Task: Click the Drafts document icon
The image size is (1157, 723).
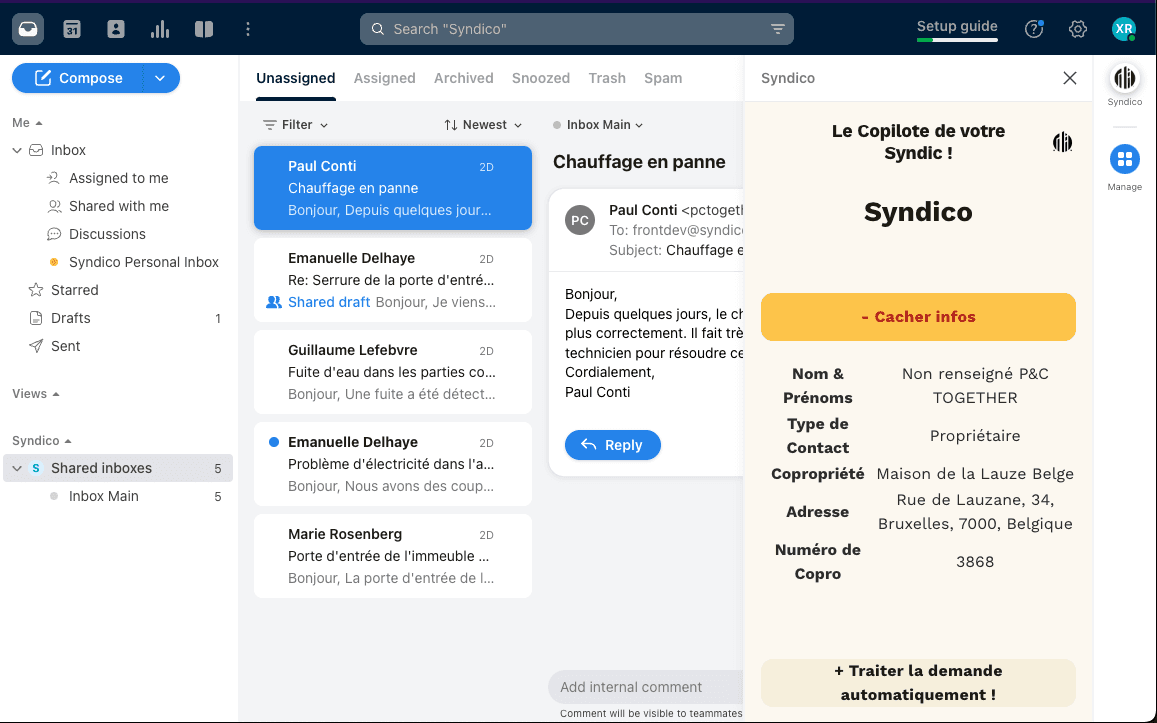Action: pyautogui.click(x=35, y=318)
